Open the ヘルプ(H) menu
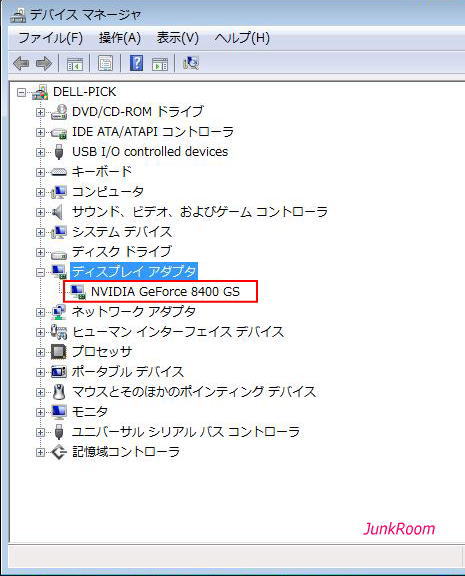Viewport: 465px width, 576px height. click(242, 38)
